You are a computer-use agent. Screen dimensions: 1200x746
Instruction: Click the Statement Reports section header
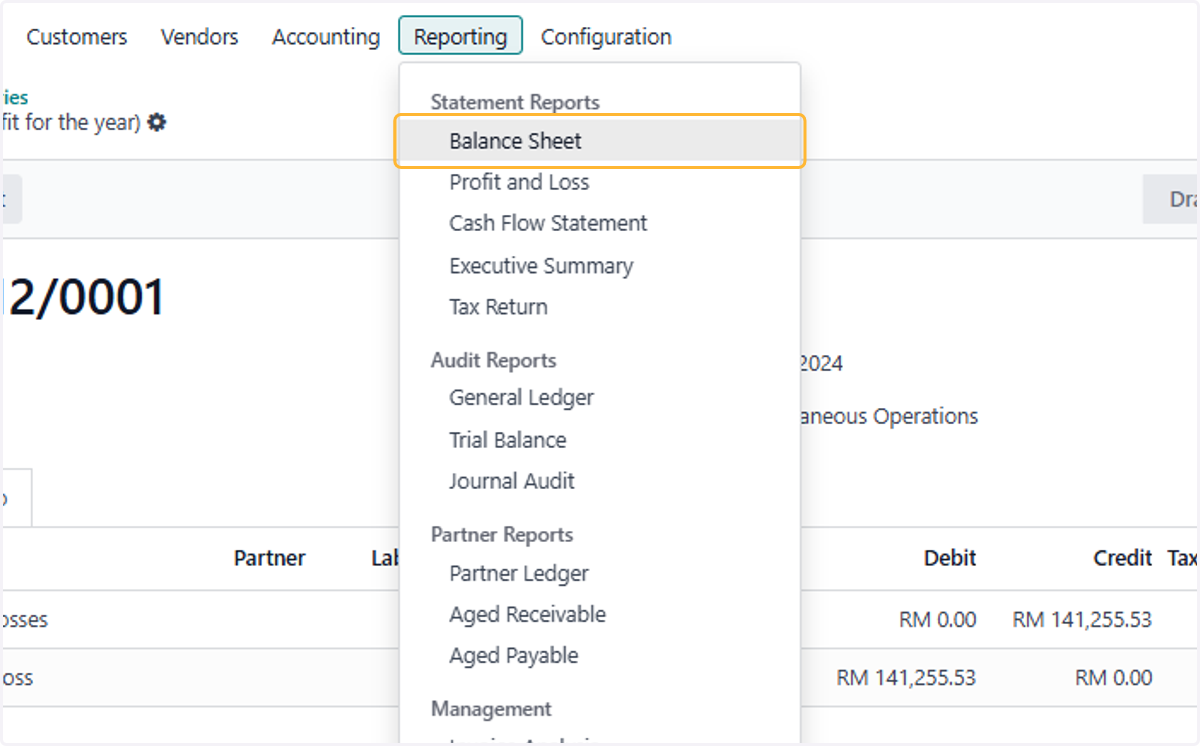coord(515,102)
